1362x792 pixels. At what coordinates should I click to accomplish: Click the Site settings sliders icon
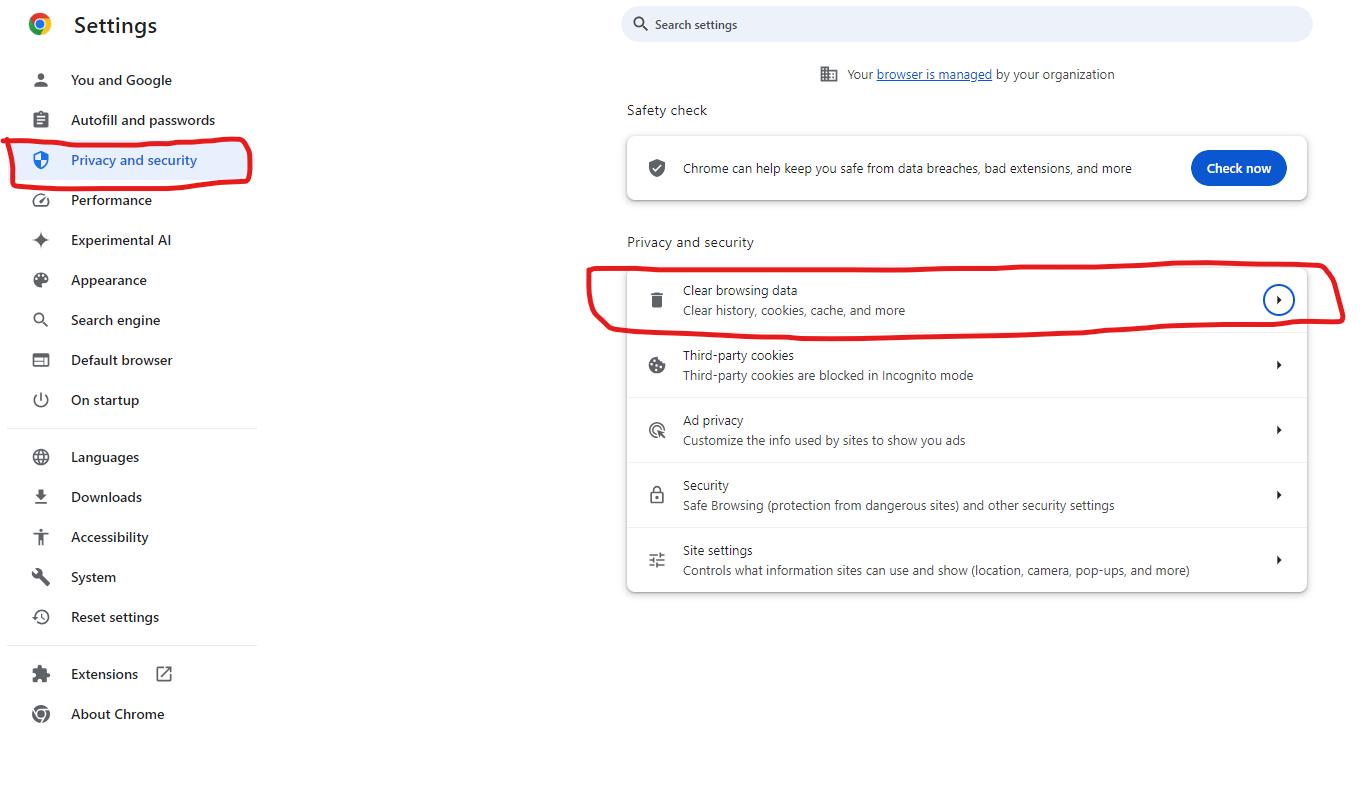pos(657,560)
